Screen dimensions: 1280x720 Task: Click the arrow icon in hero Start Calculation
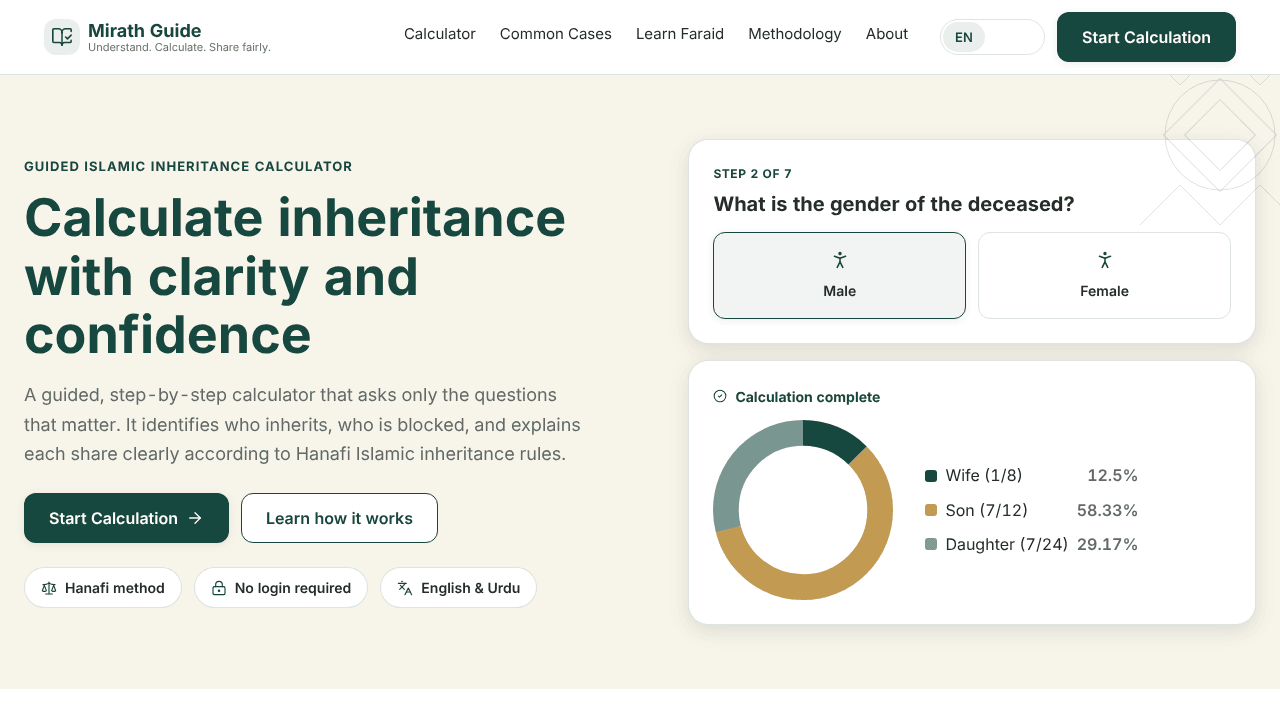196,518
